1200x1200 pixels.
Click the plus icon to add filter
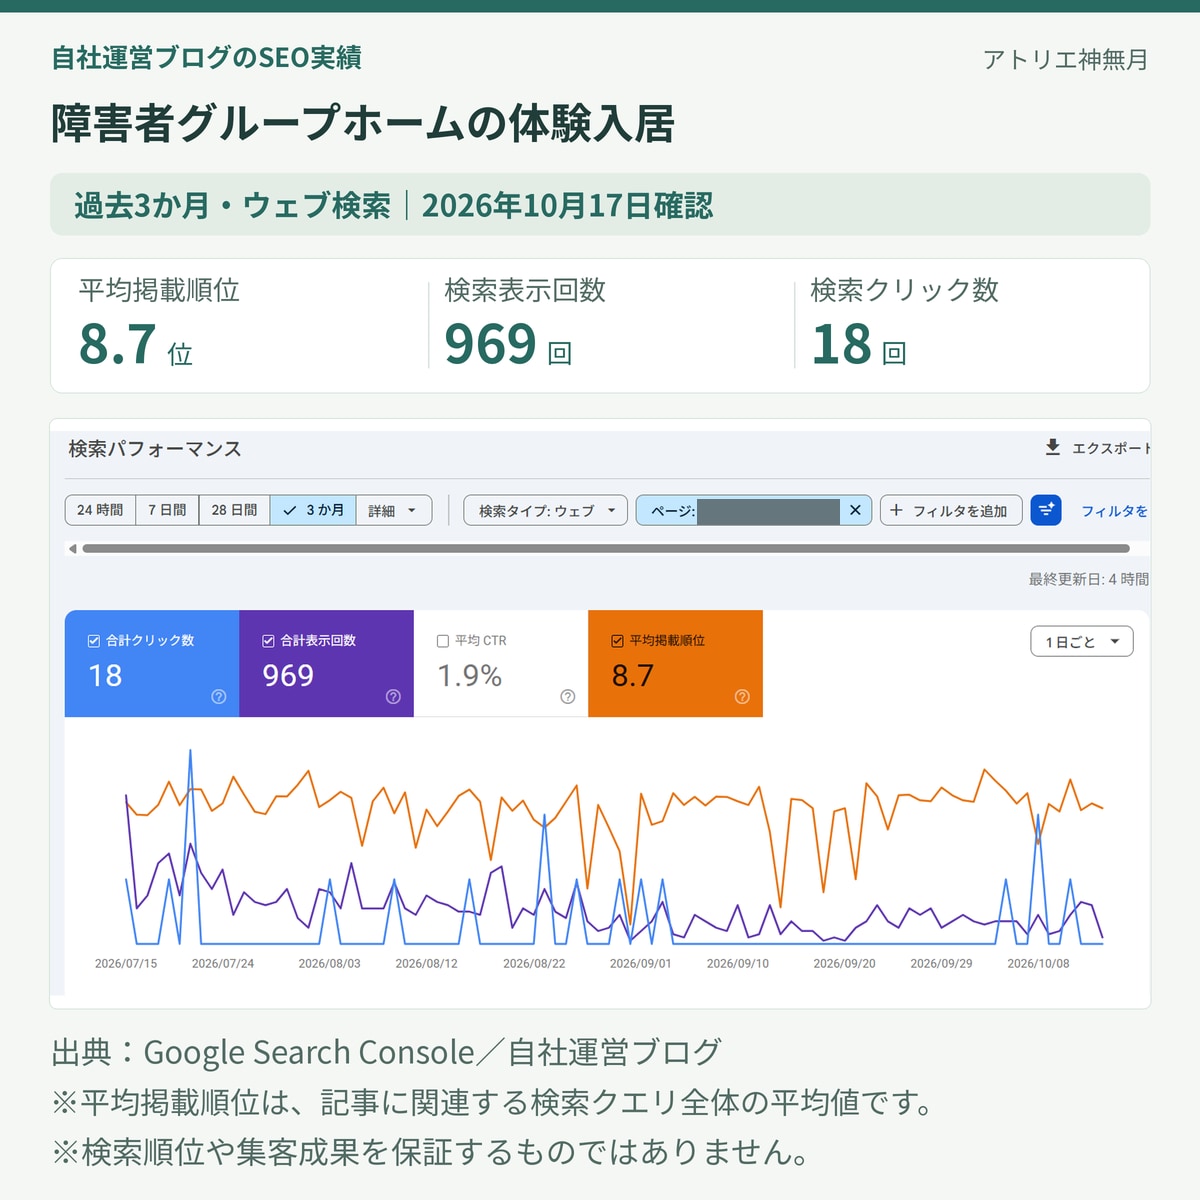pos(896,510)
